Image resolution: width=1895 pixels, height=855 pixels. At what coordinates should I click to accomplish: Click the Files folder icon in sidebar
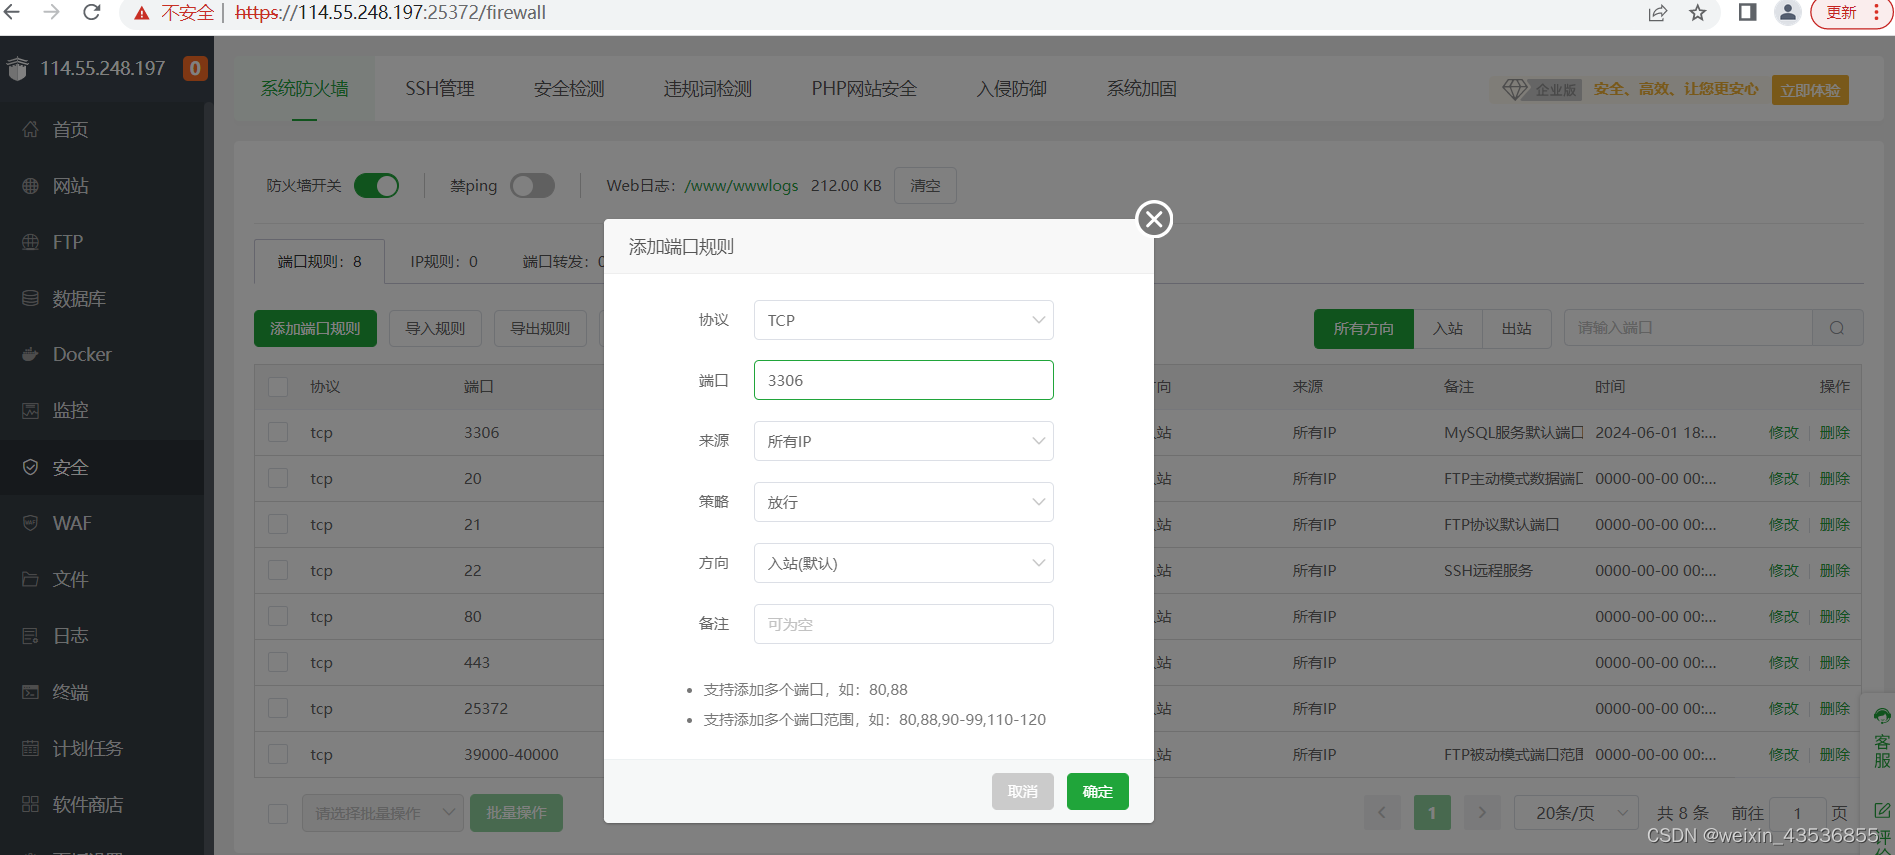(x=30, y=579)
